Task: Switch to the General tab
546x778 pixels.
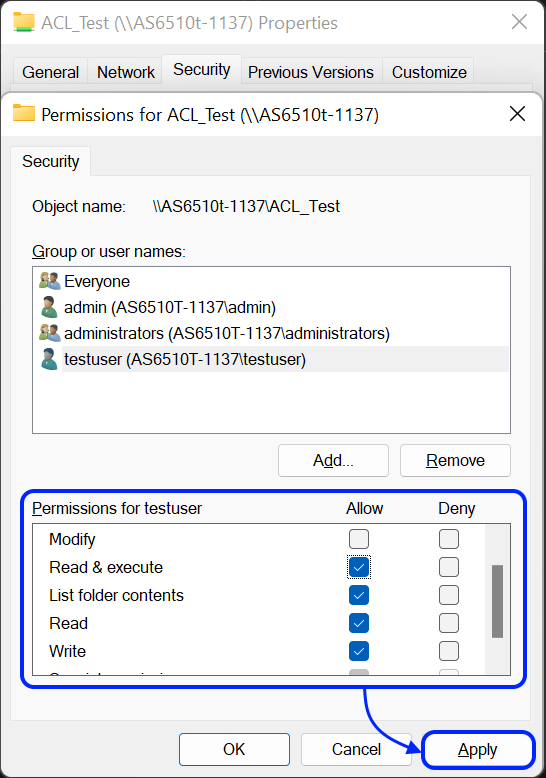Action: [51, 72]
